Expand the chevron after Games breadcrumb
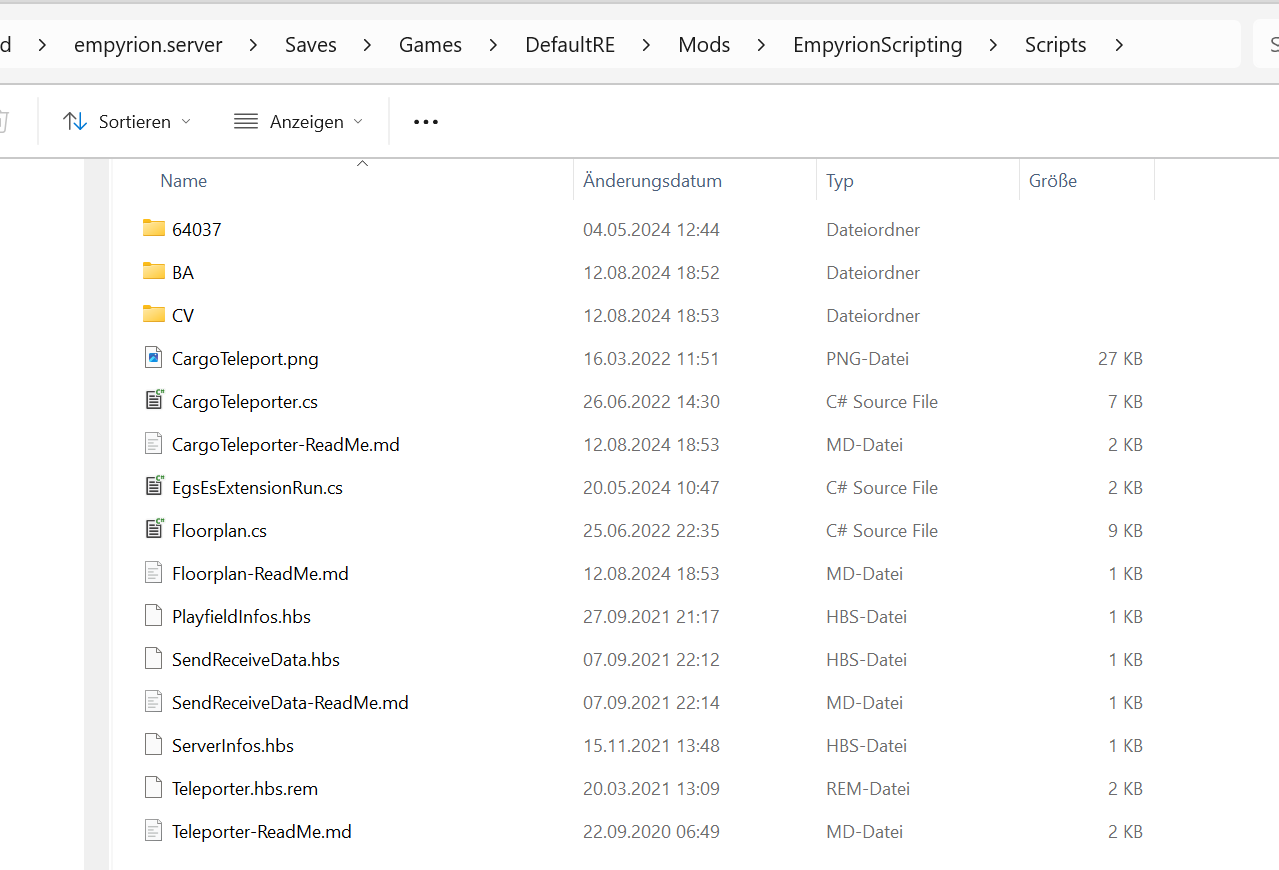This screenshot has height=870, width=1279. click(493, 45)
